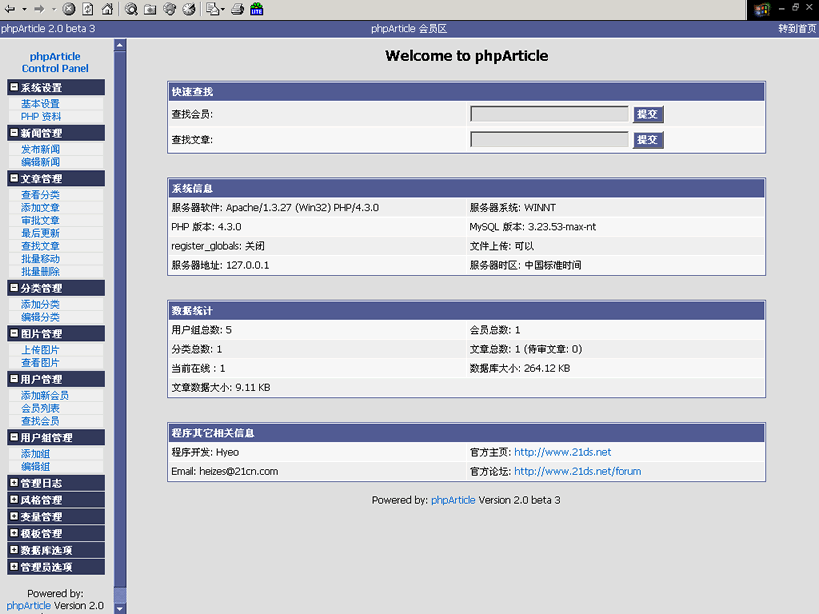Open 查看图片 in the sidebar
The image size is (819, 614).
click(40, 362)
